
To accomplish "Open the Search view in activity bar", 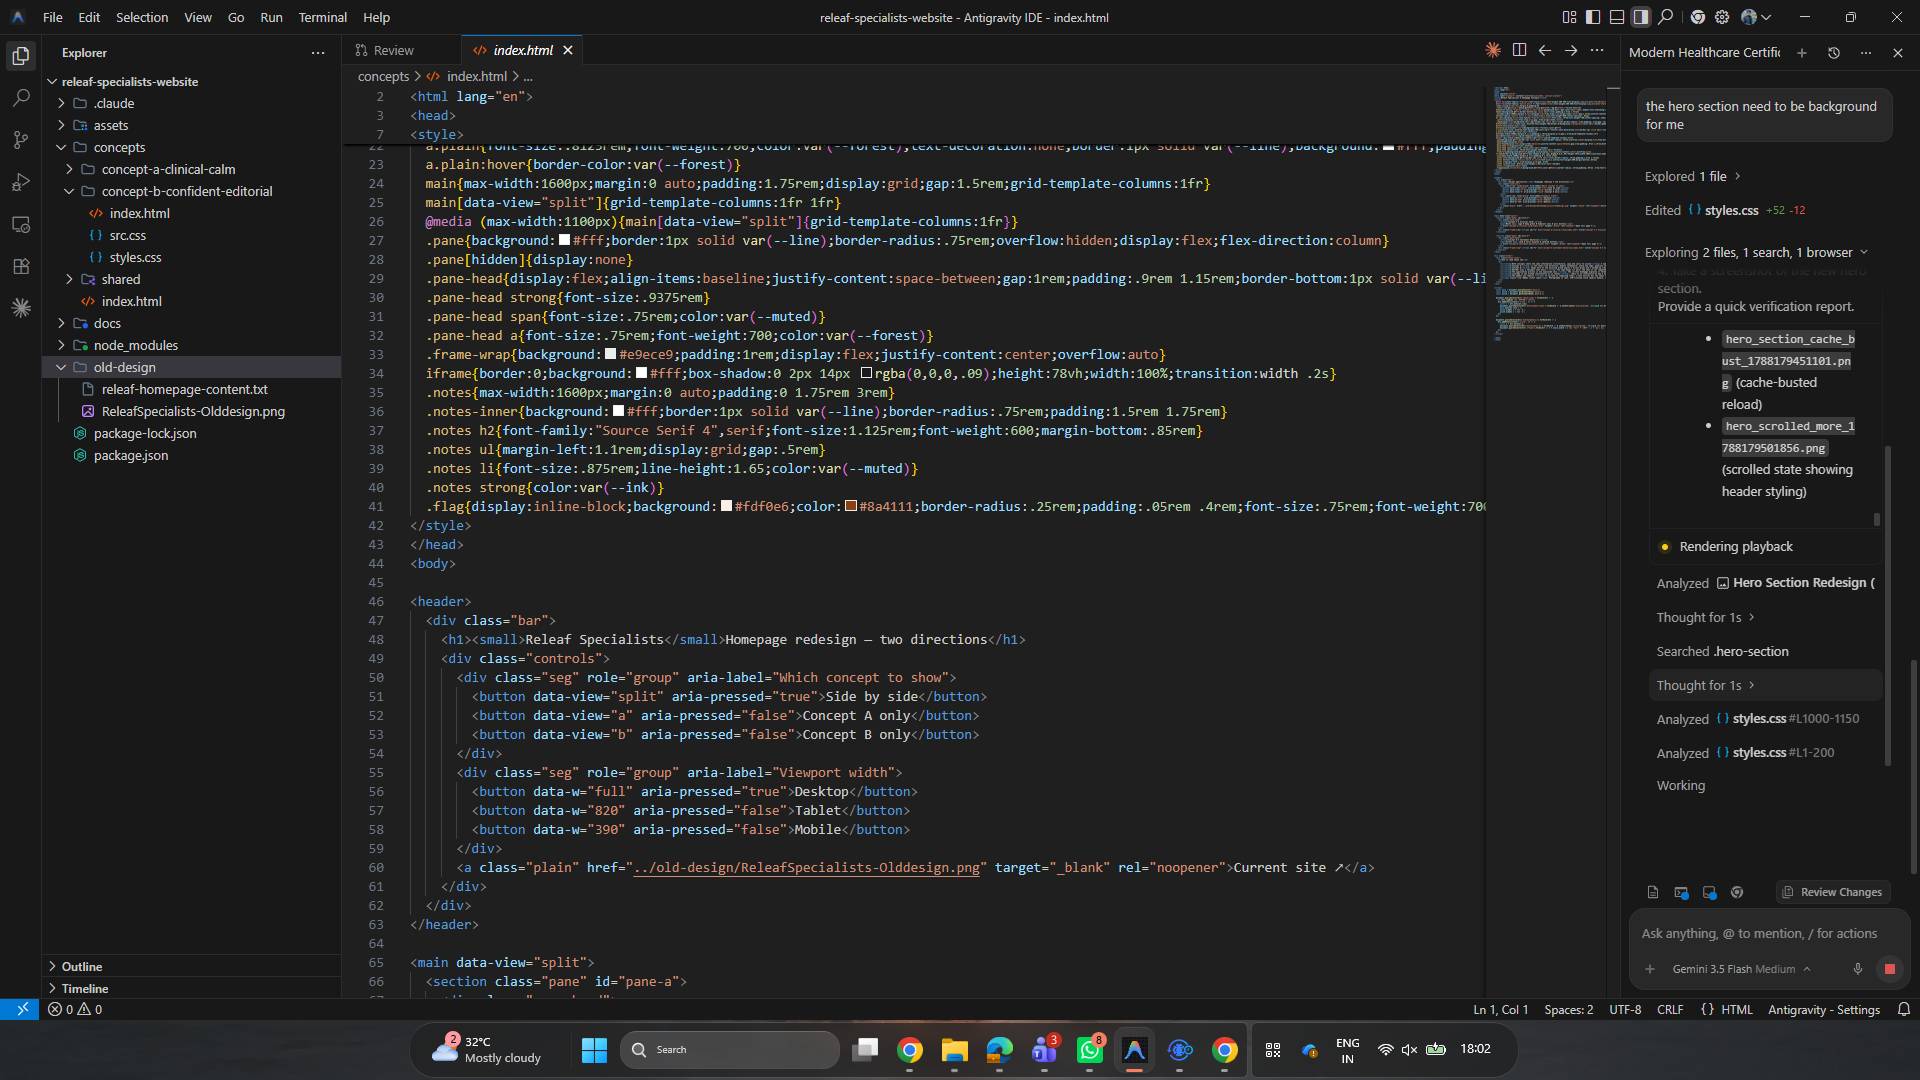I will coord(21,98).
